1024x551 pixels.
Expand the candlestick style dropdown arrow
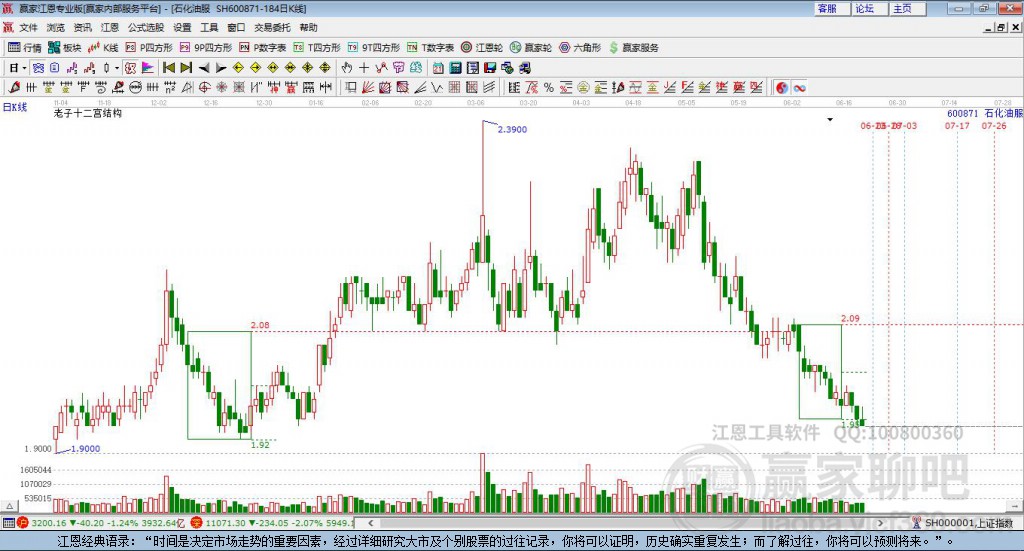coord(117,68)
